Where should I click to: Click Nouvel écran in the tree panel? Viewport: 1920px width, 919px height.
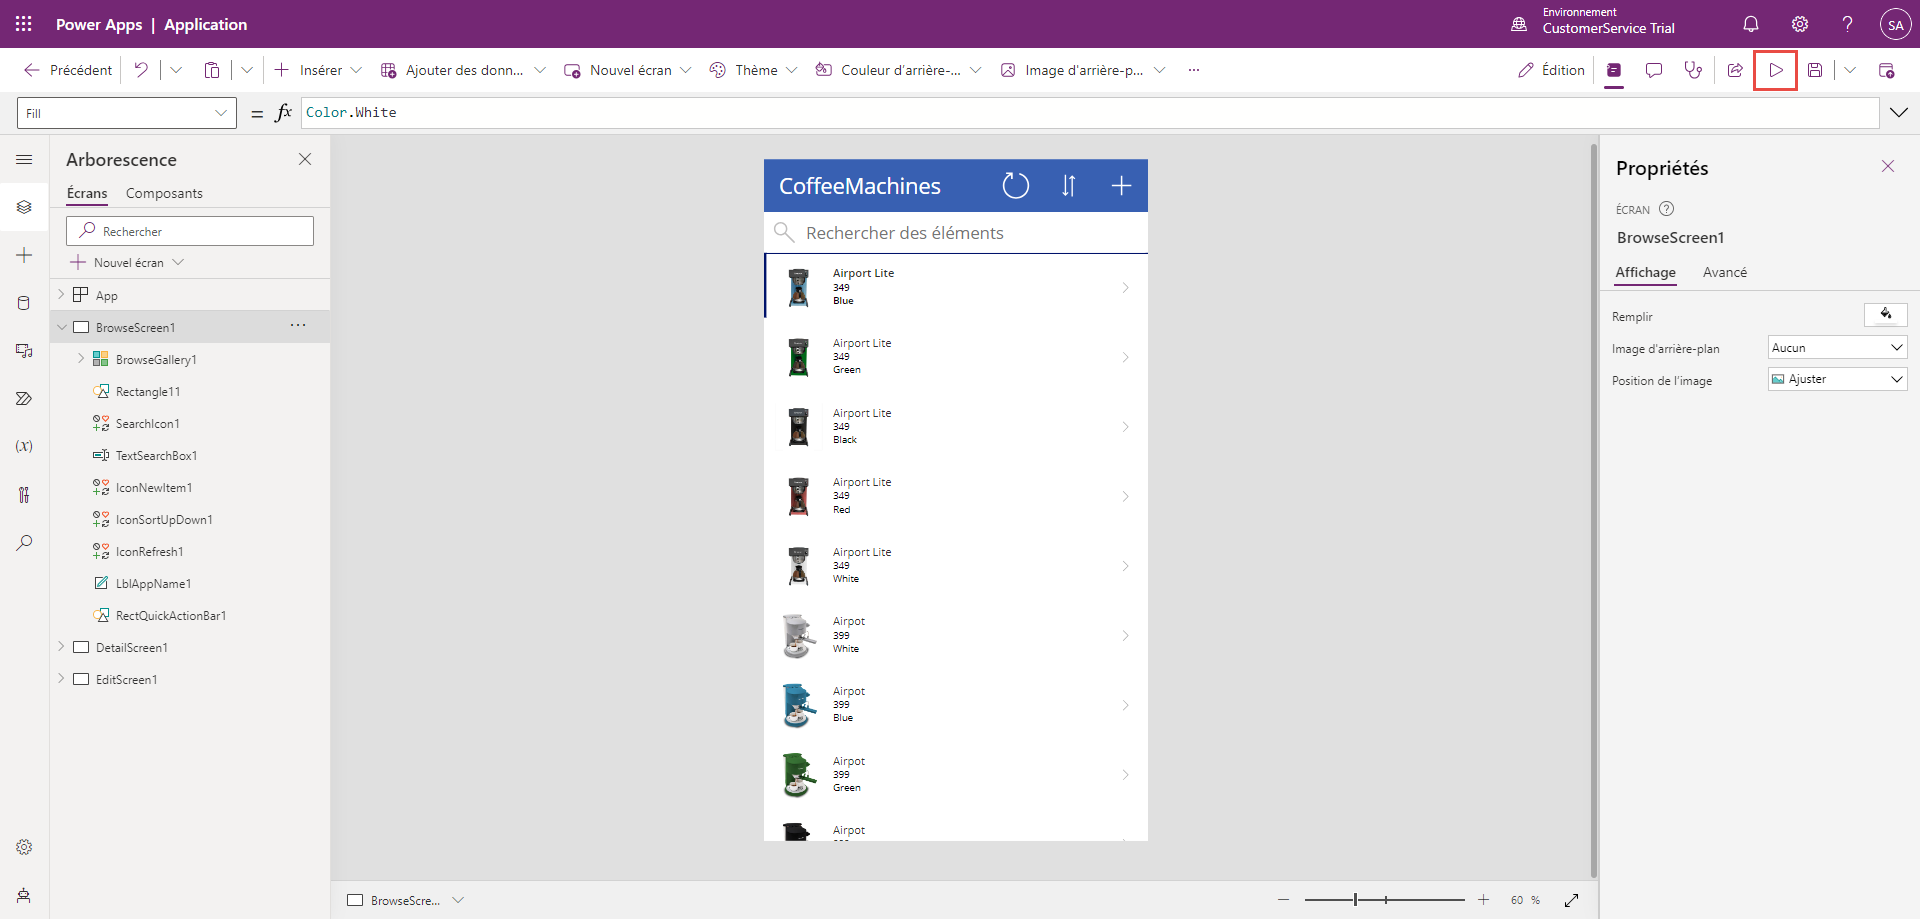click(128, 262)
